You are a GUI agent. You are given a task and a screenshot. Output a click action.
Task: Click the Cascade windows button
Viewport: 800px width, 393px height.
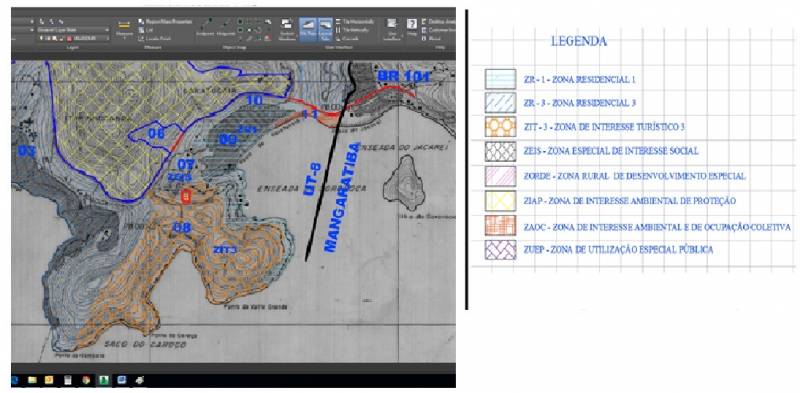pos(347,39)
